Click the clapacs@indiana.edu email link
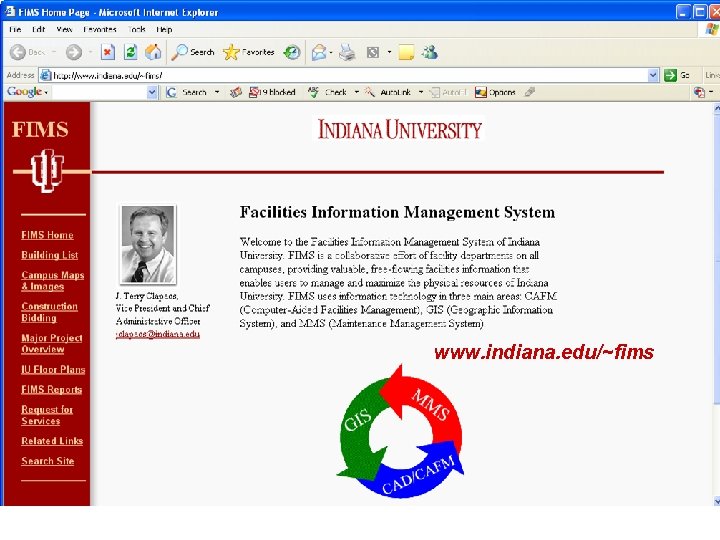Screen dimensions: 720x540 pos(158,334)
